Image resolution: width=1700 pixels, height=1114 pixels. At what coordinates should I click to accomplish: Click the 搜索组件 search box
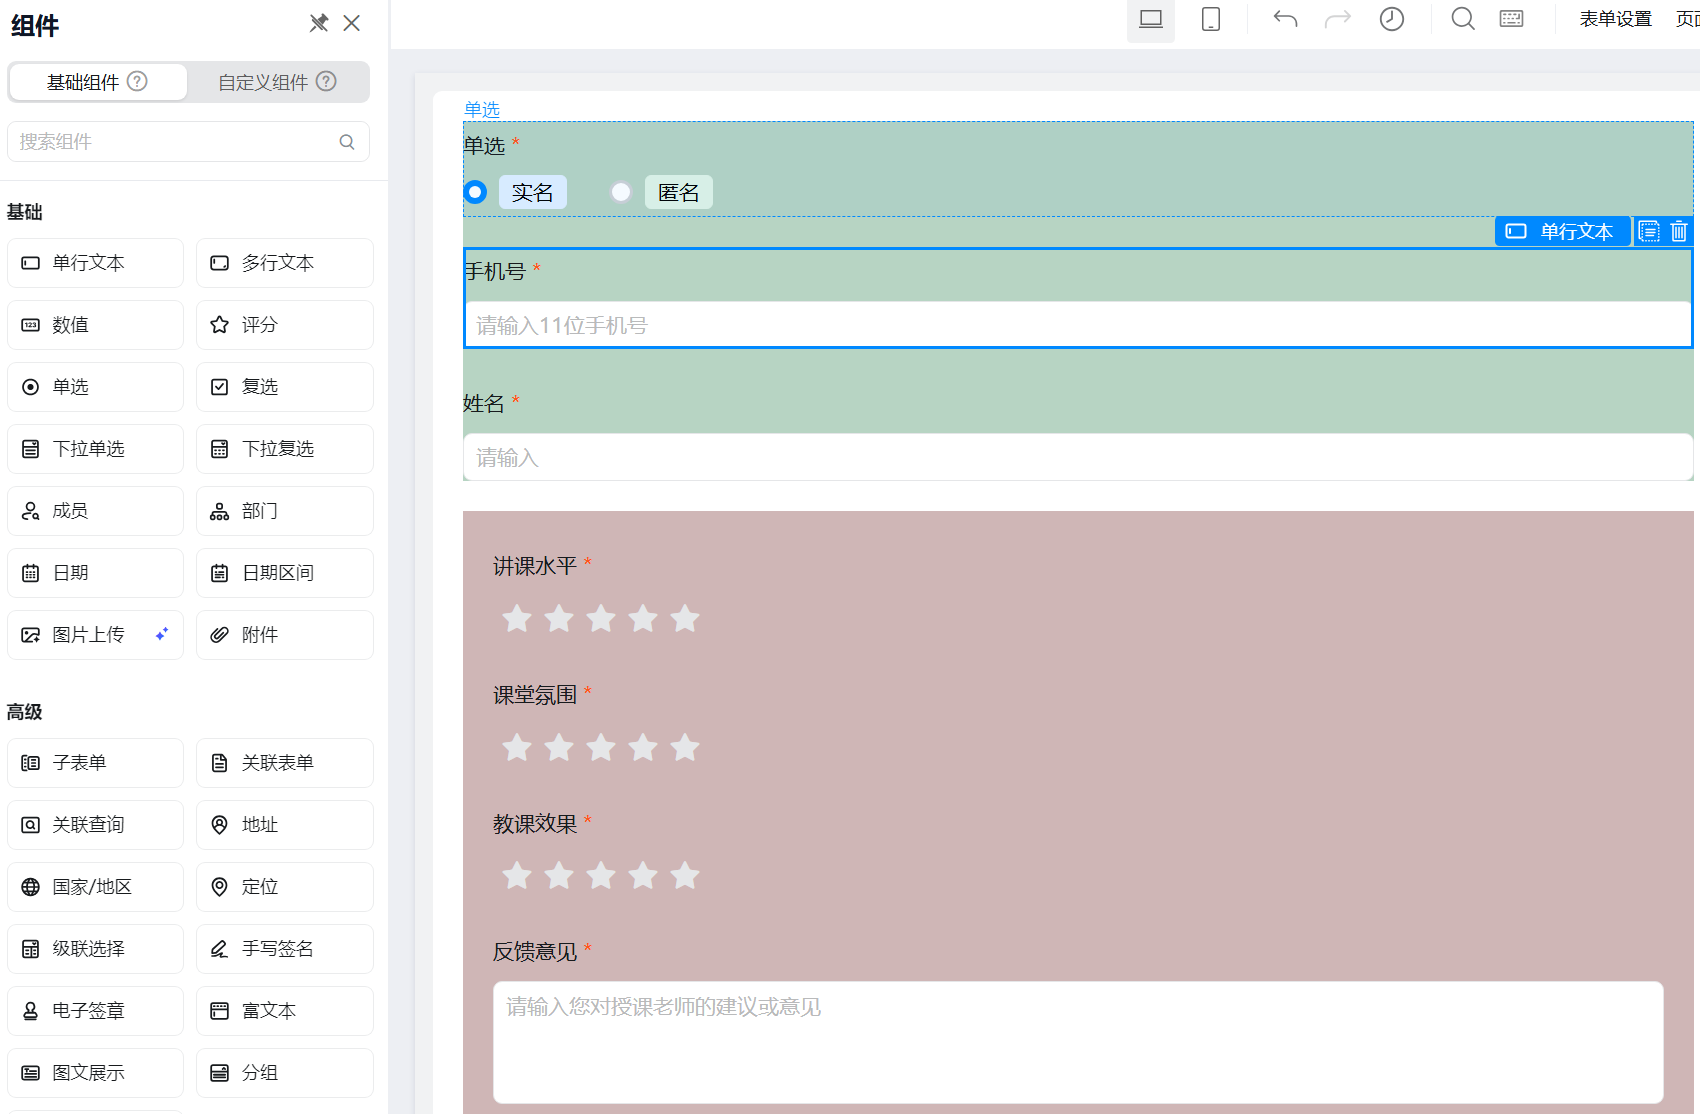[x=175, y=142]
